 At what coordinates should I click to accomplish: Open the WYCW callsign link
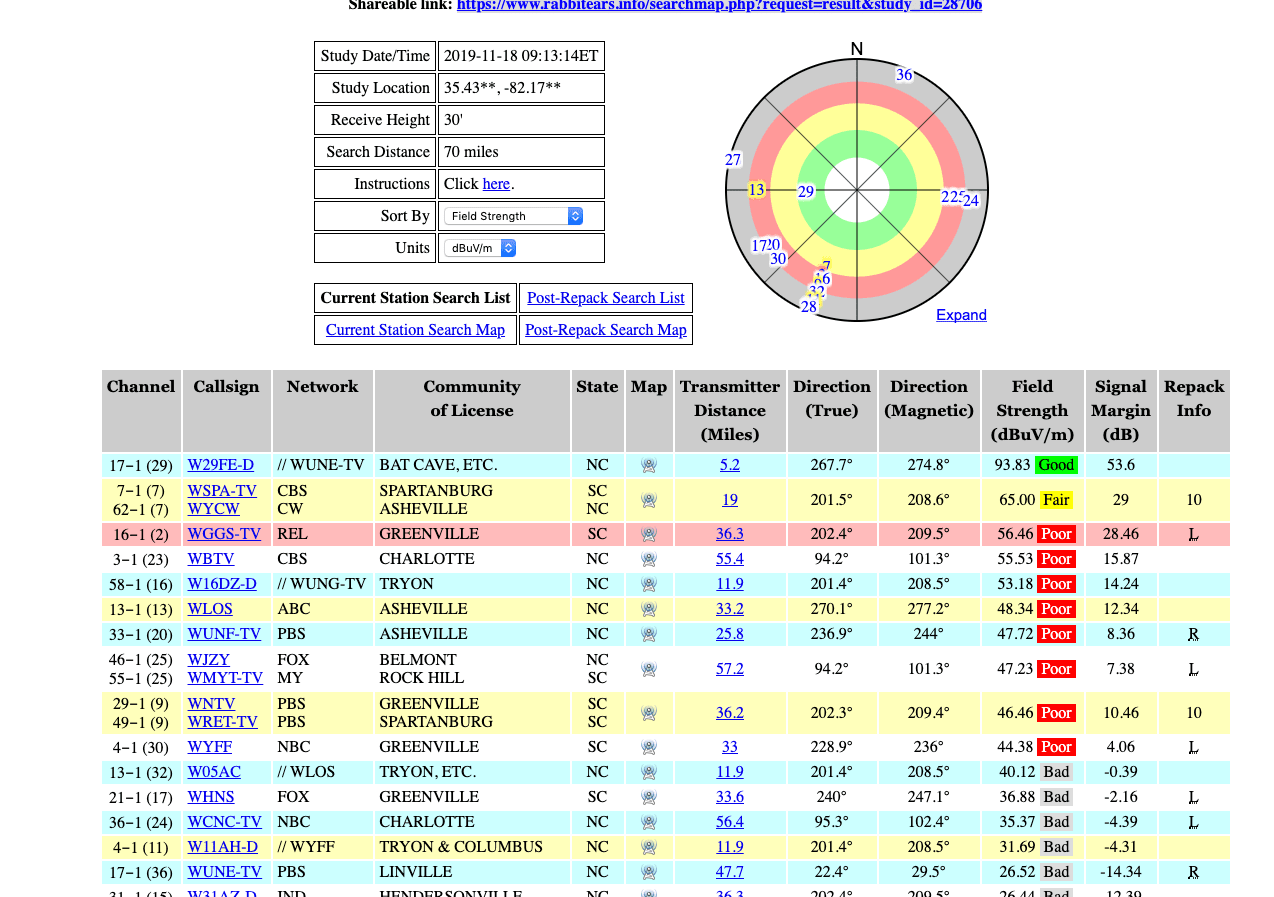point(214,509)
